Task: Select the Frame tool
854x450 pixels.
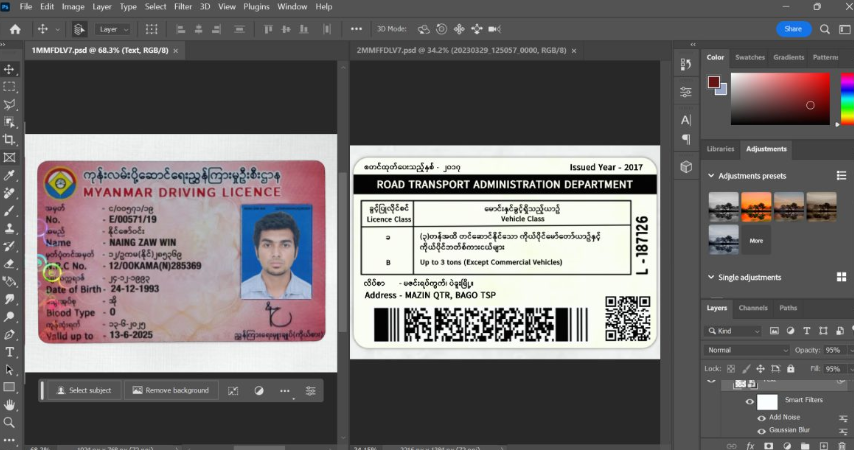Action: tap(9, 157)
